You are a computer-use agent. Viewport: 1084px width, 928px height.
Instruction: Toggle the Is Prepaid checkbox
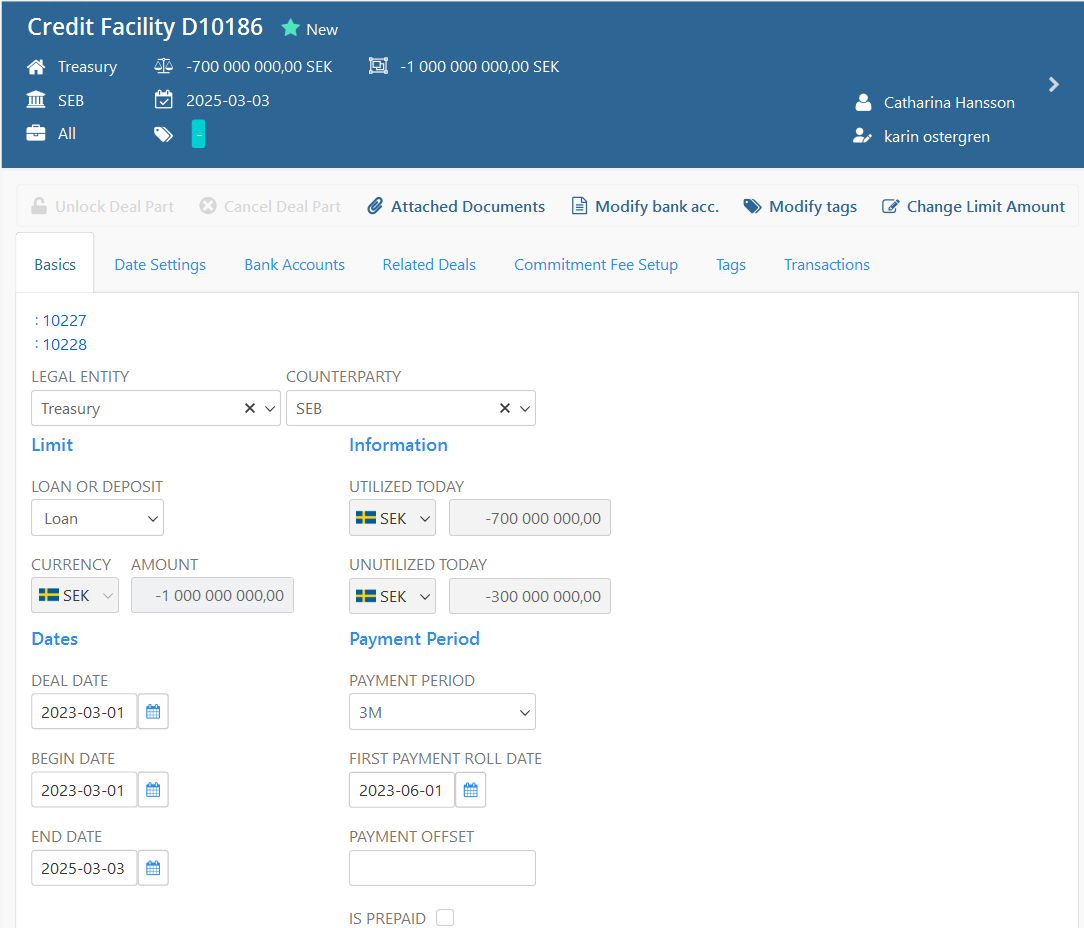(445, 918)
